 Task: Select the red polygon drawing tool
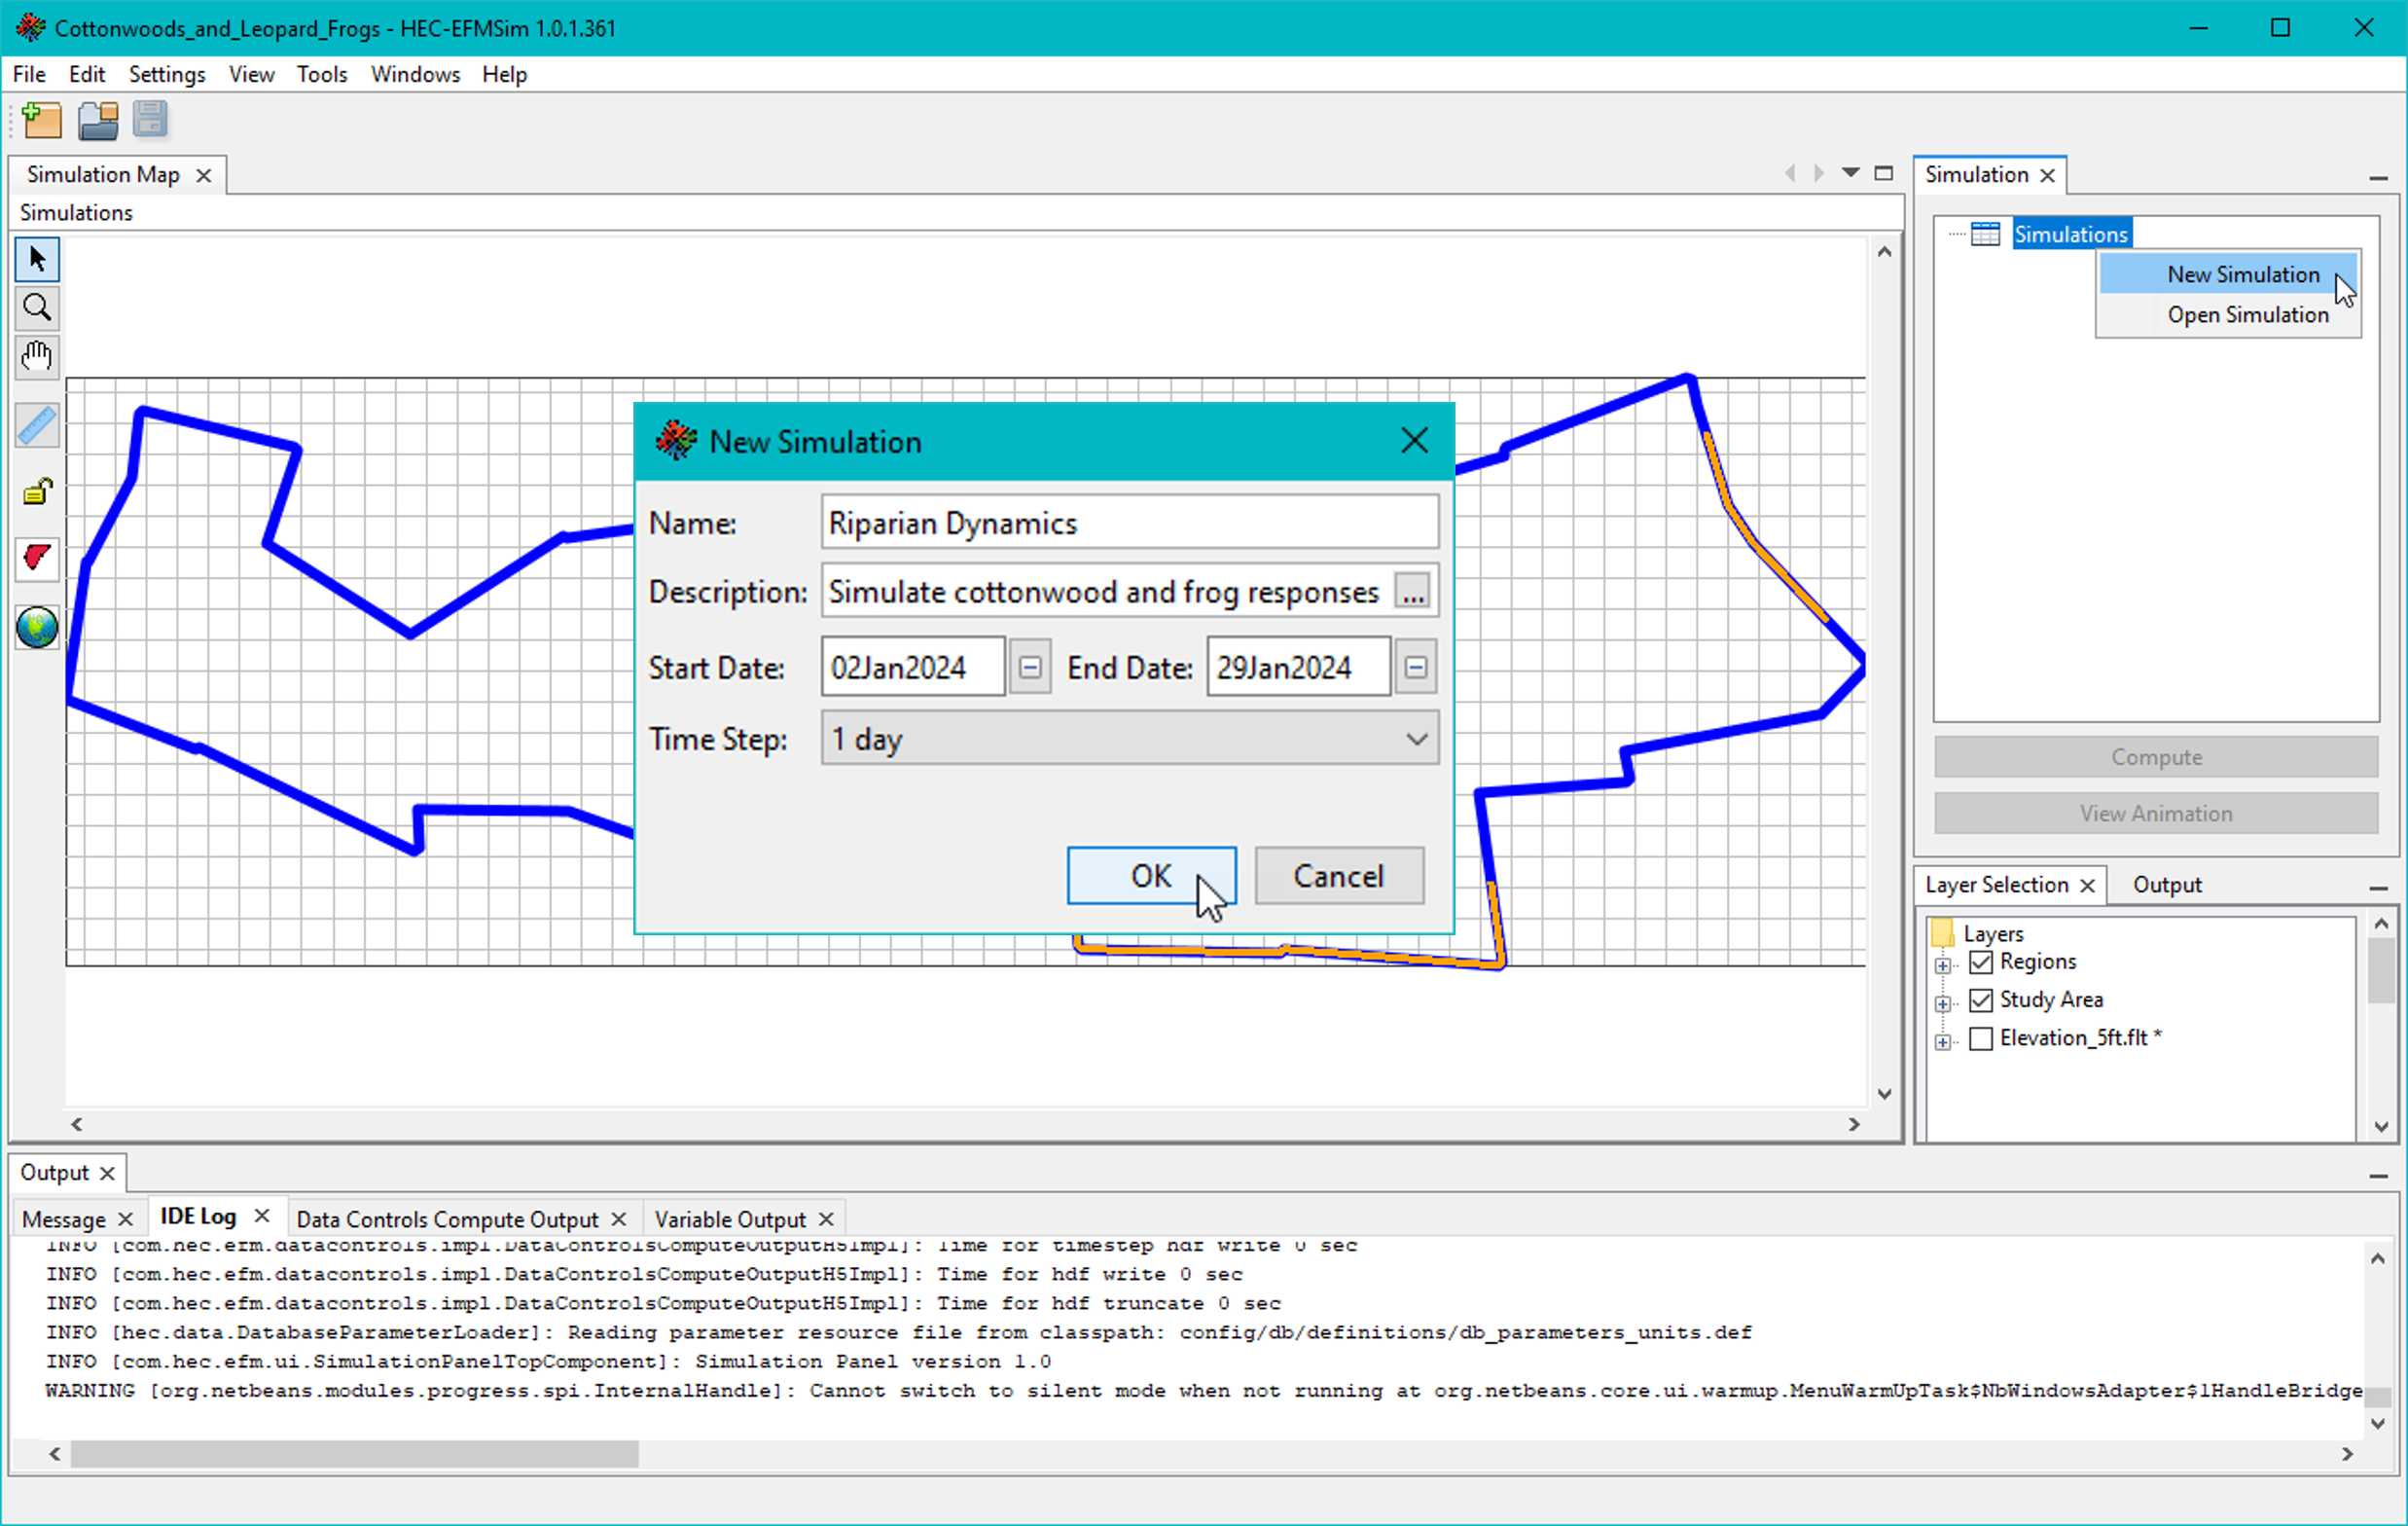pyautogui.click(x=36, y=560)
